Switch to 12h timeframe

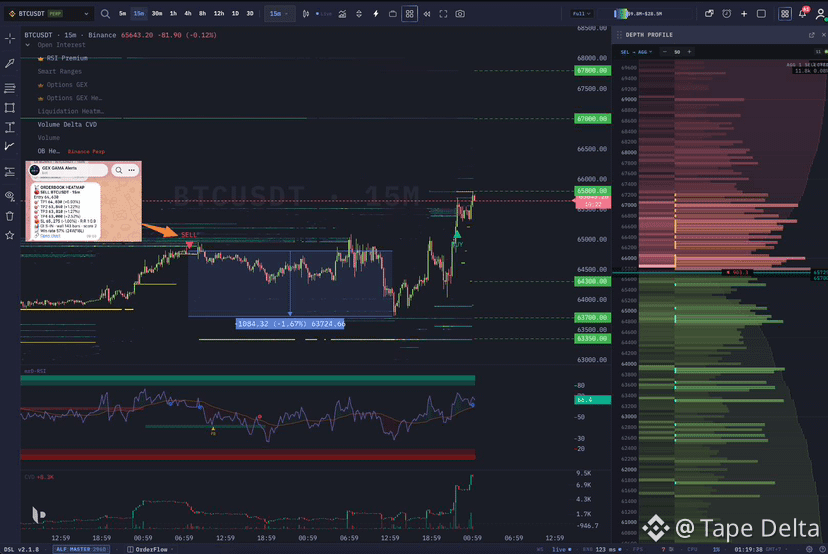[x=219, y=14]
